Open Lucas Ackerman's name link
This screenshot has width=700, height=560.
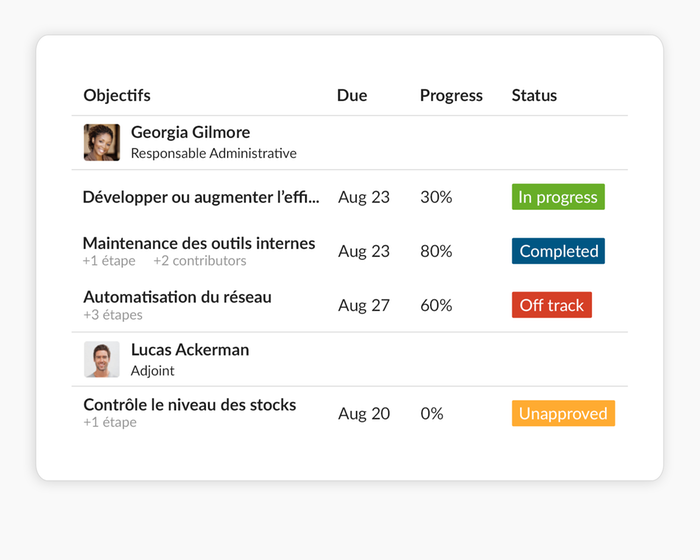coord(189,350)
